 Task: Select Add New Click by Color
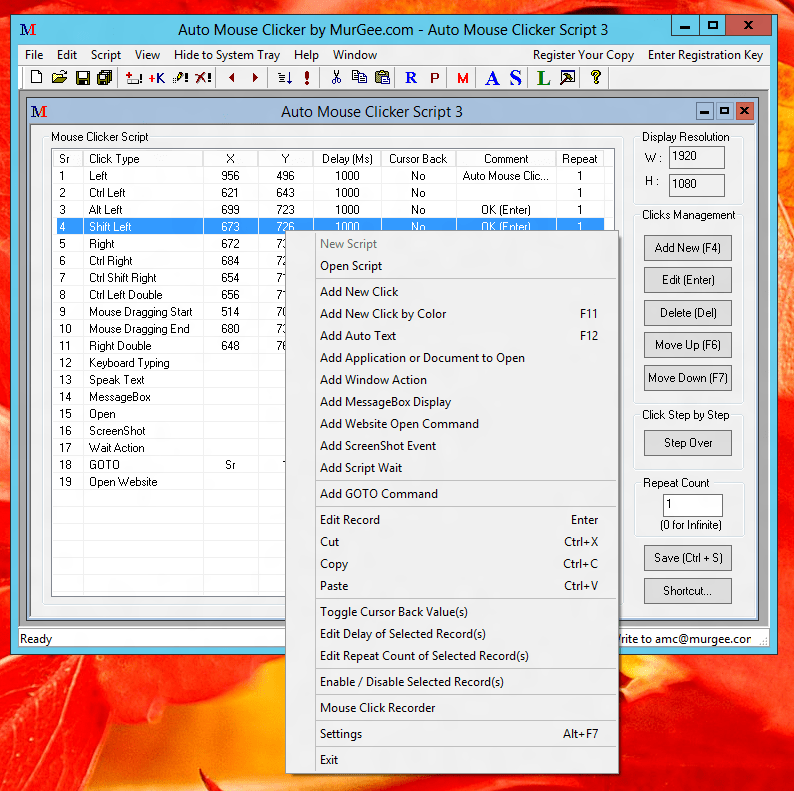pyautogui.click(x=452, y=314)
